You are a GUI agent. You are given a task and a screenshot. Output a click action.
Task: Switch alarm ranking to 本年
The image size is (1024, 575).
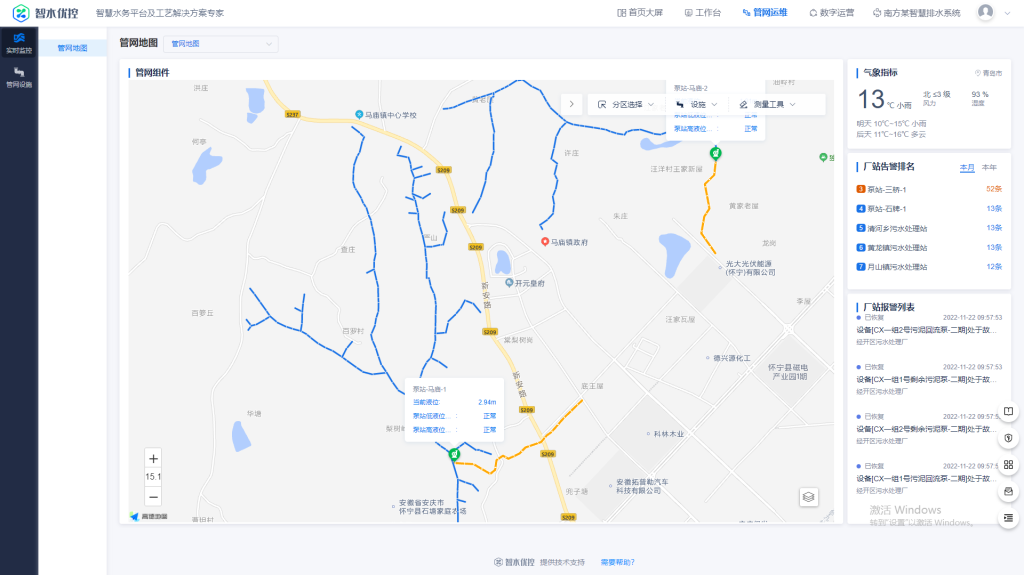pyautogui.click(x=989, y=167)
